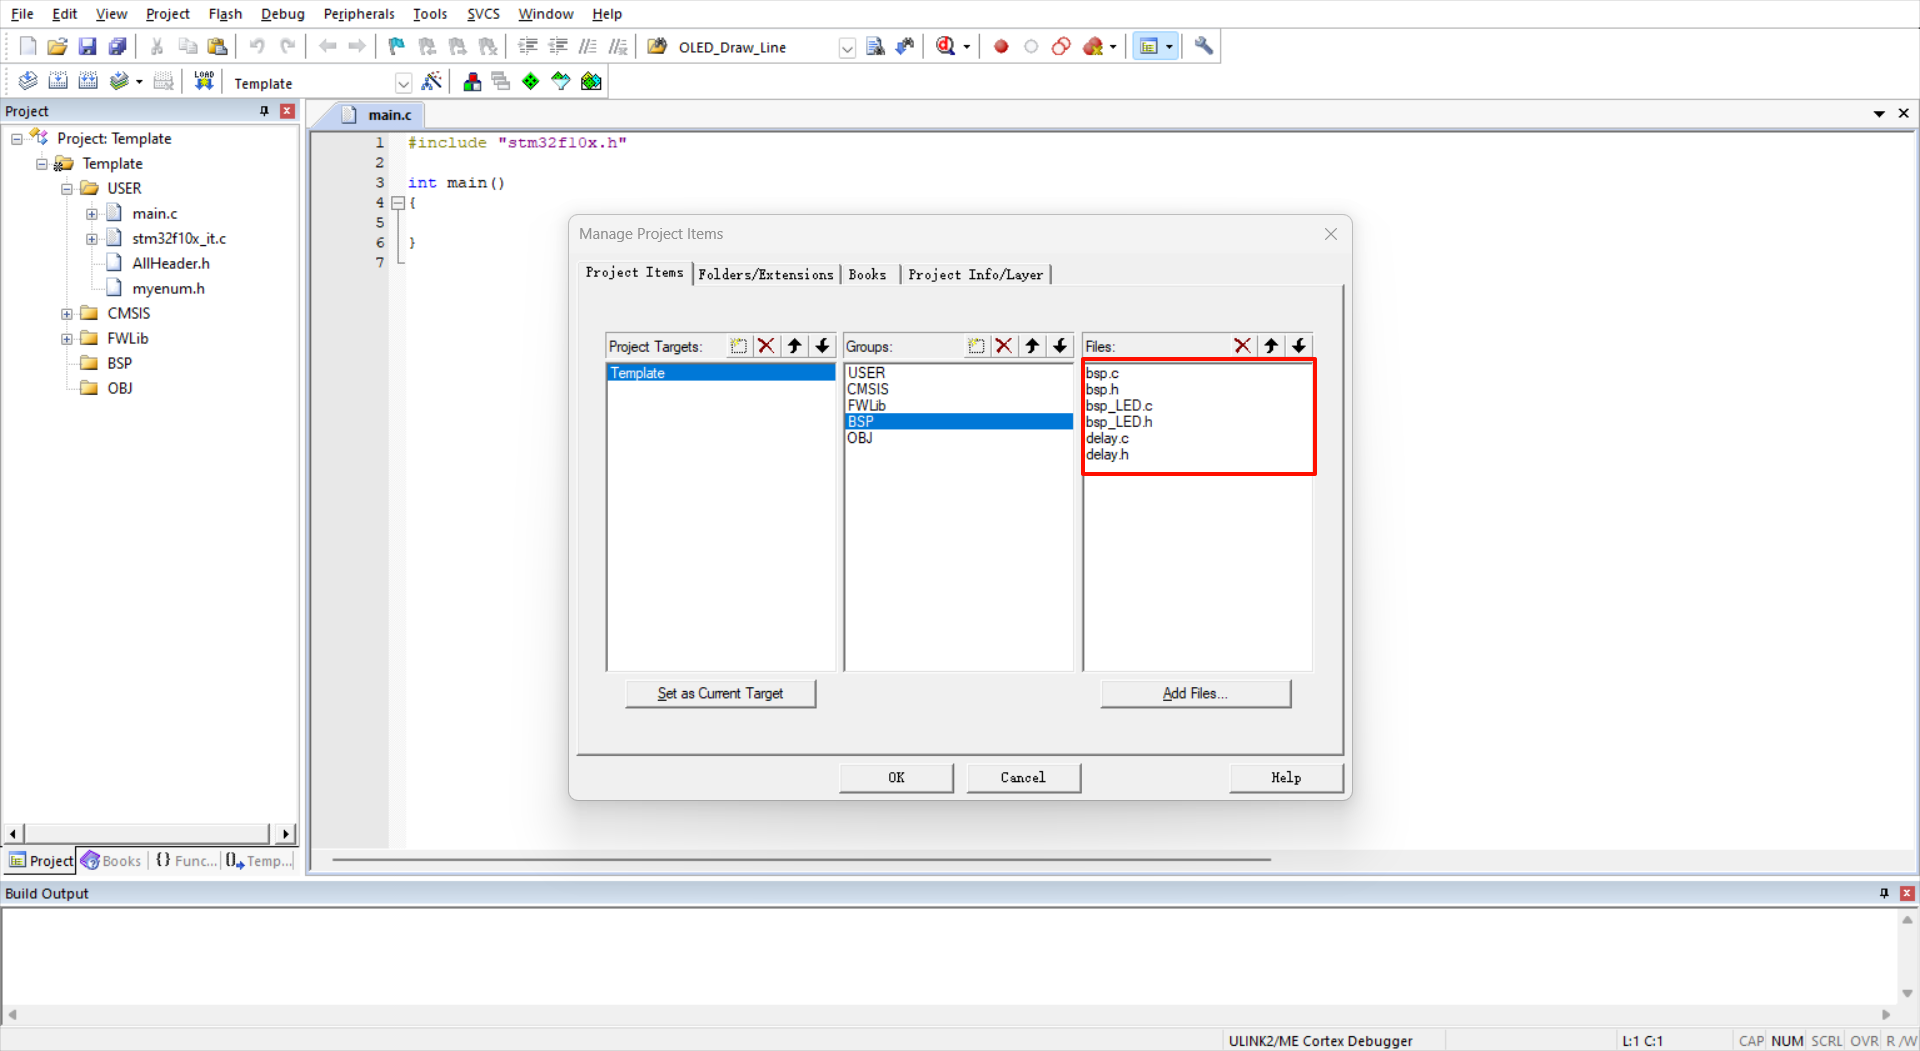The image size is (1920, 1051).
Task: Expand the CMSIS folder in project tree
Action: tap(67, 314)
